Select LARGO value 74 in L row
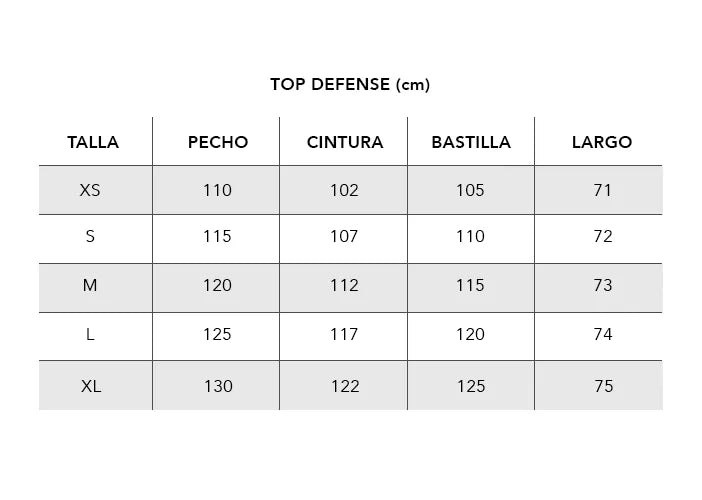 click(602, 335)
